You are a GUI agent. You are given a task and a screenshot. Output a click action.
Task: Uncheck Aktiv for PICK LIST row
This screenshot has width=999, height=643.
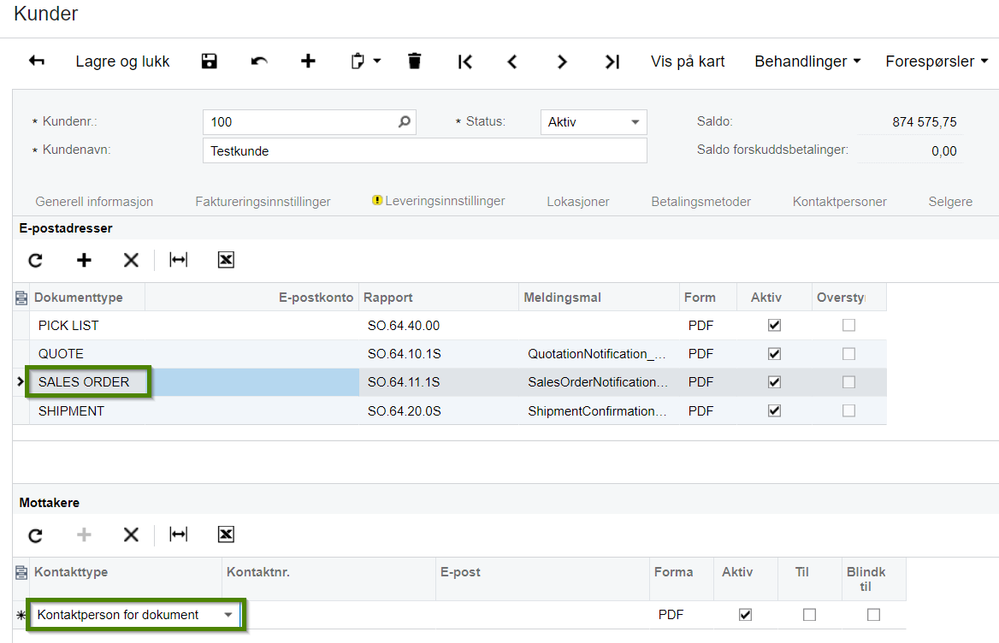(774, 326)
